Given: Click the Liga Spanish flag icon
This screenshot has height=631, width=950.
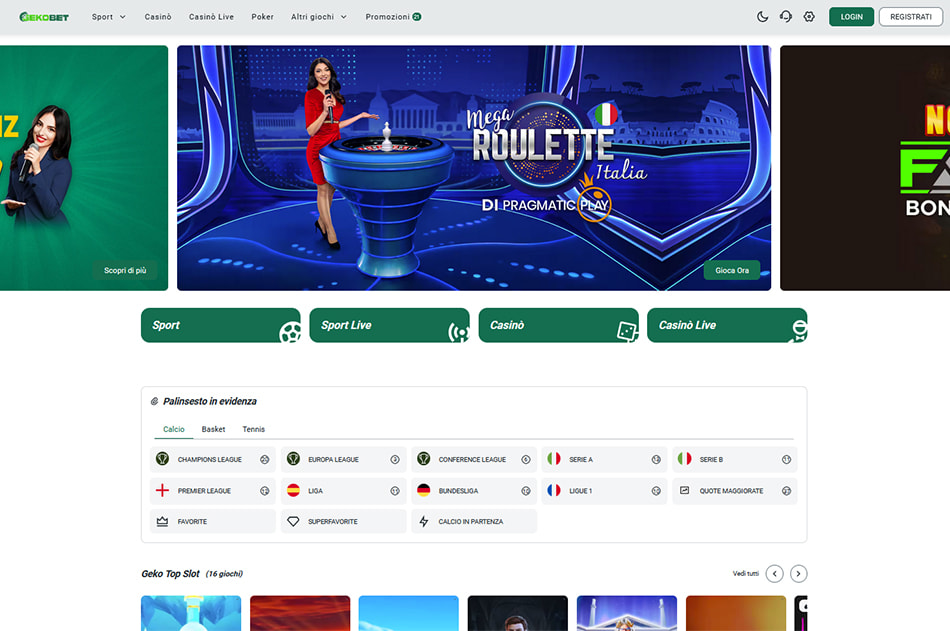Looking at the screenshot, I should point(293,490).
